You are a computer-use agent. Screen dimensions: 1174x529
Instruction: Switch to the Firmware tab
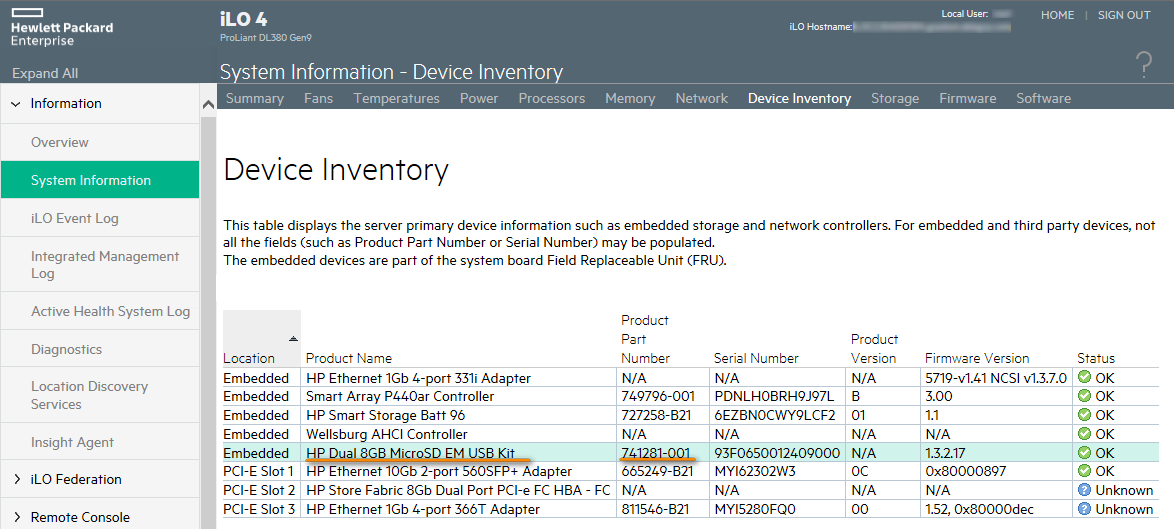(x=967, y=98)
